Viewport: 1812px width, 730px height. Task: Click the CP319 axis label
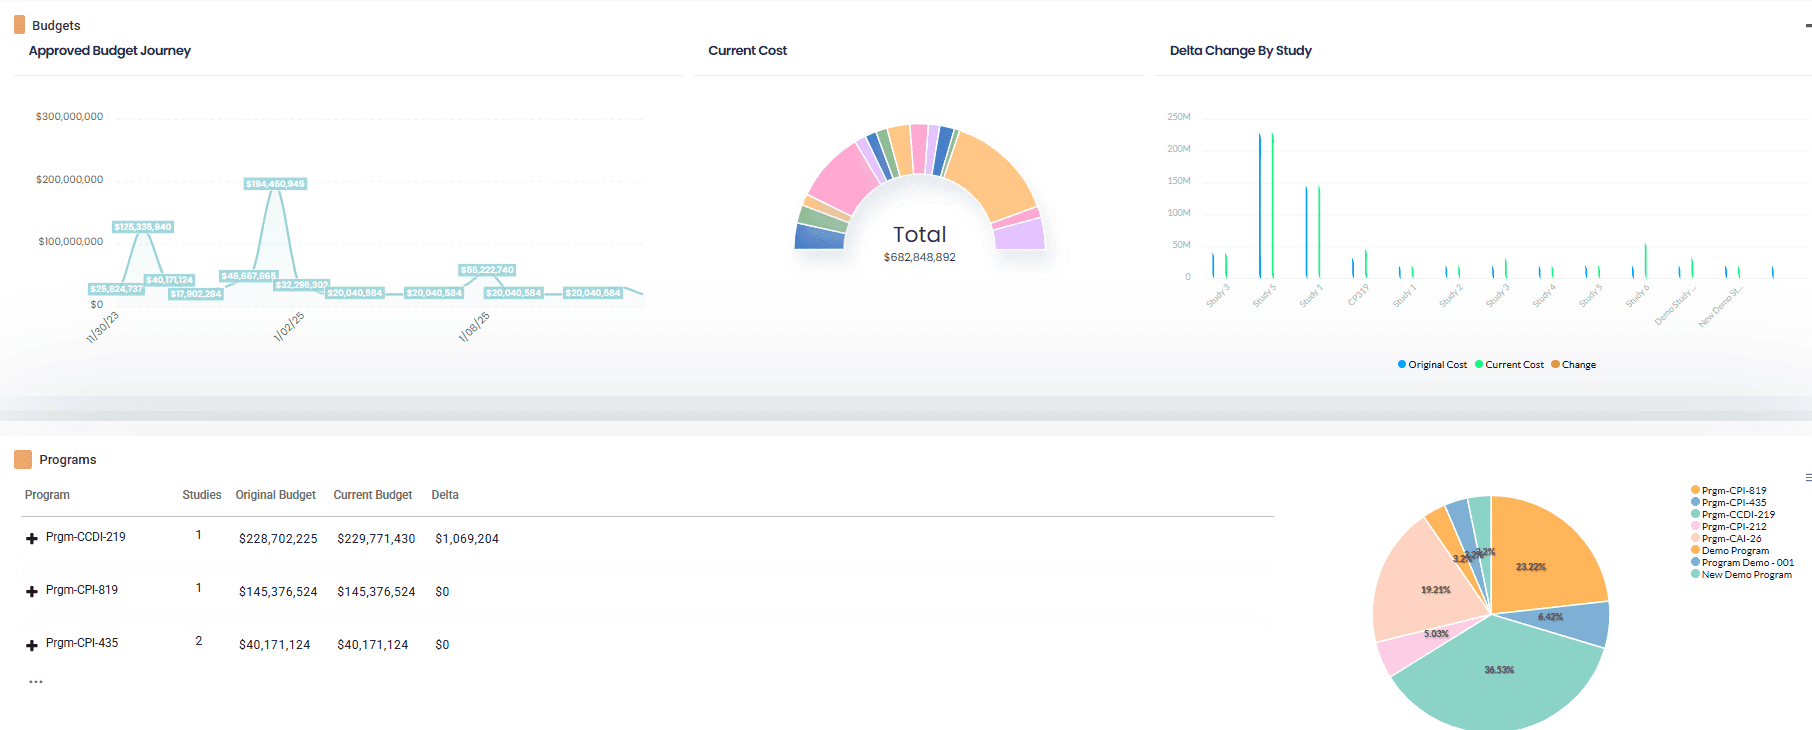click(x=1357, y=295)
